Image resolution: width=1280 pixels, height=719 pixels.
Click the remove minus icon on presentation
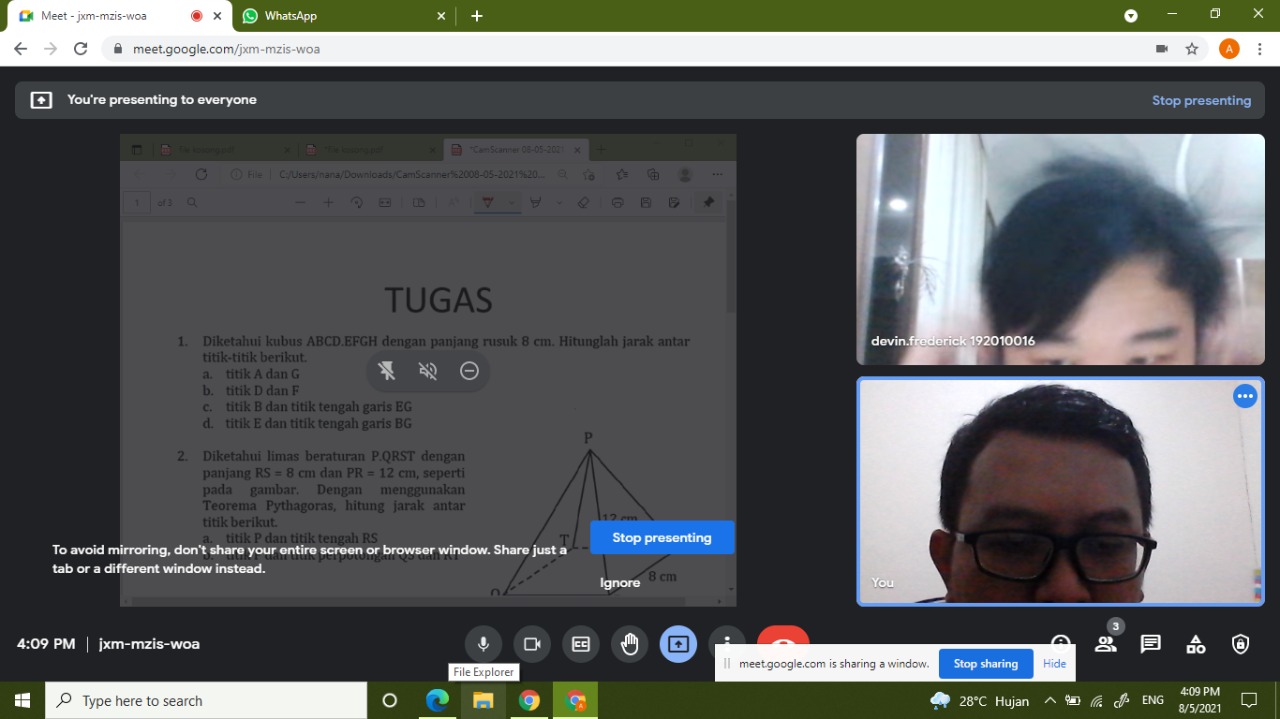pos(469,371)
